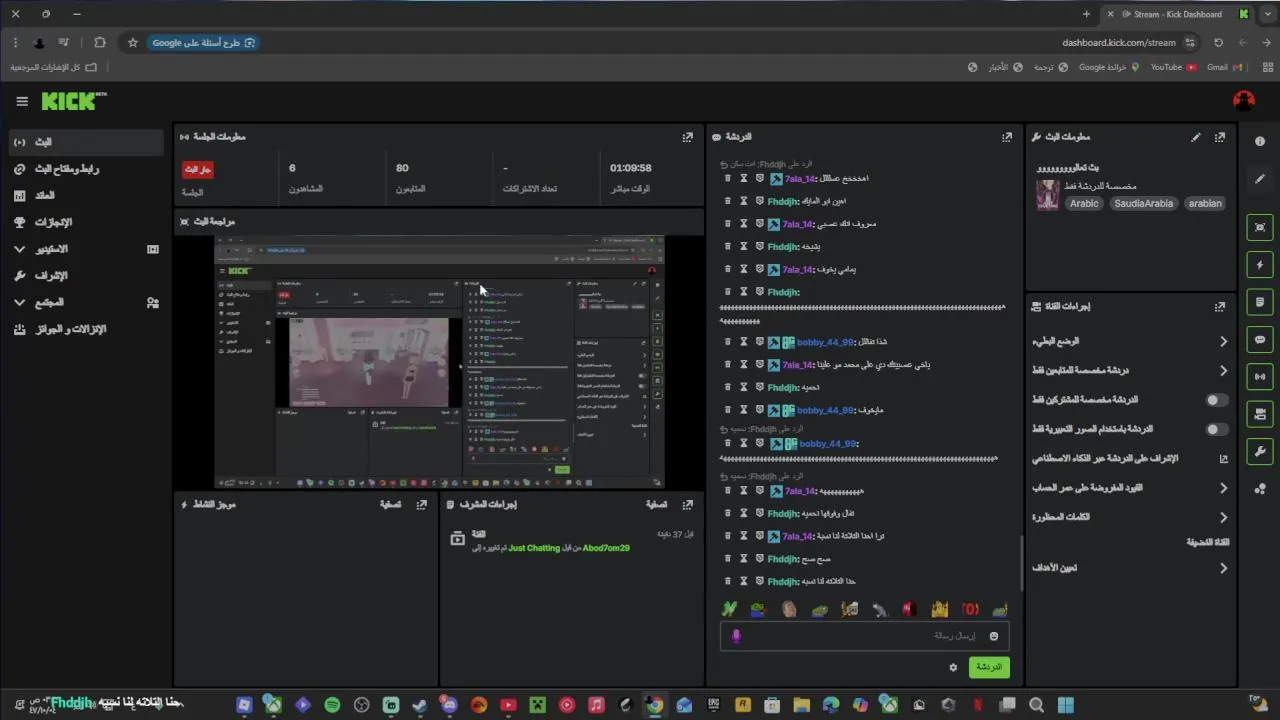Click the arabian stream tag
The height and width of the screenshot is (720, 1280).
pyautogui.click(x=1205, y=203)
